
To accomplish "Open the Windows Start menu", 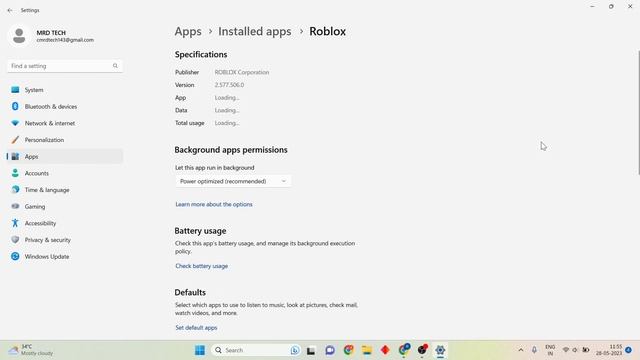I will click(200, 350).
